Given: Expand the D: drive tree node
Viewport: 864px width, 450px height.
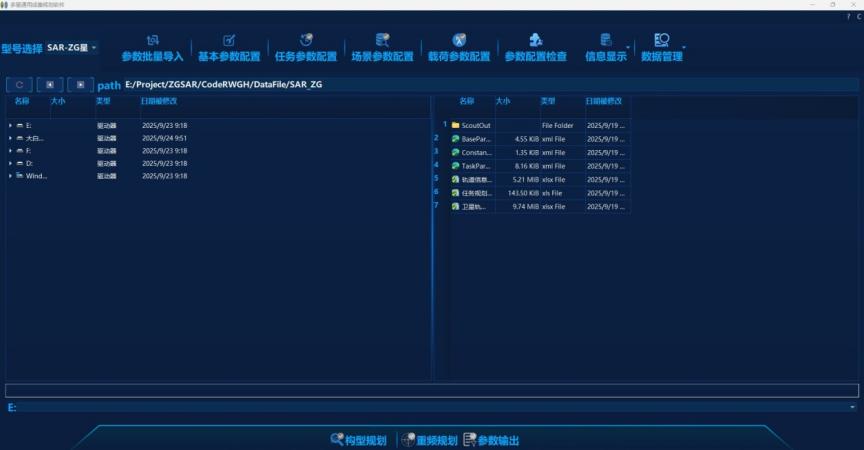Looking at the screenshot, I should tap(10, 163).
